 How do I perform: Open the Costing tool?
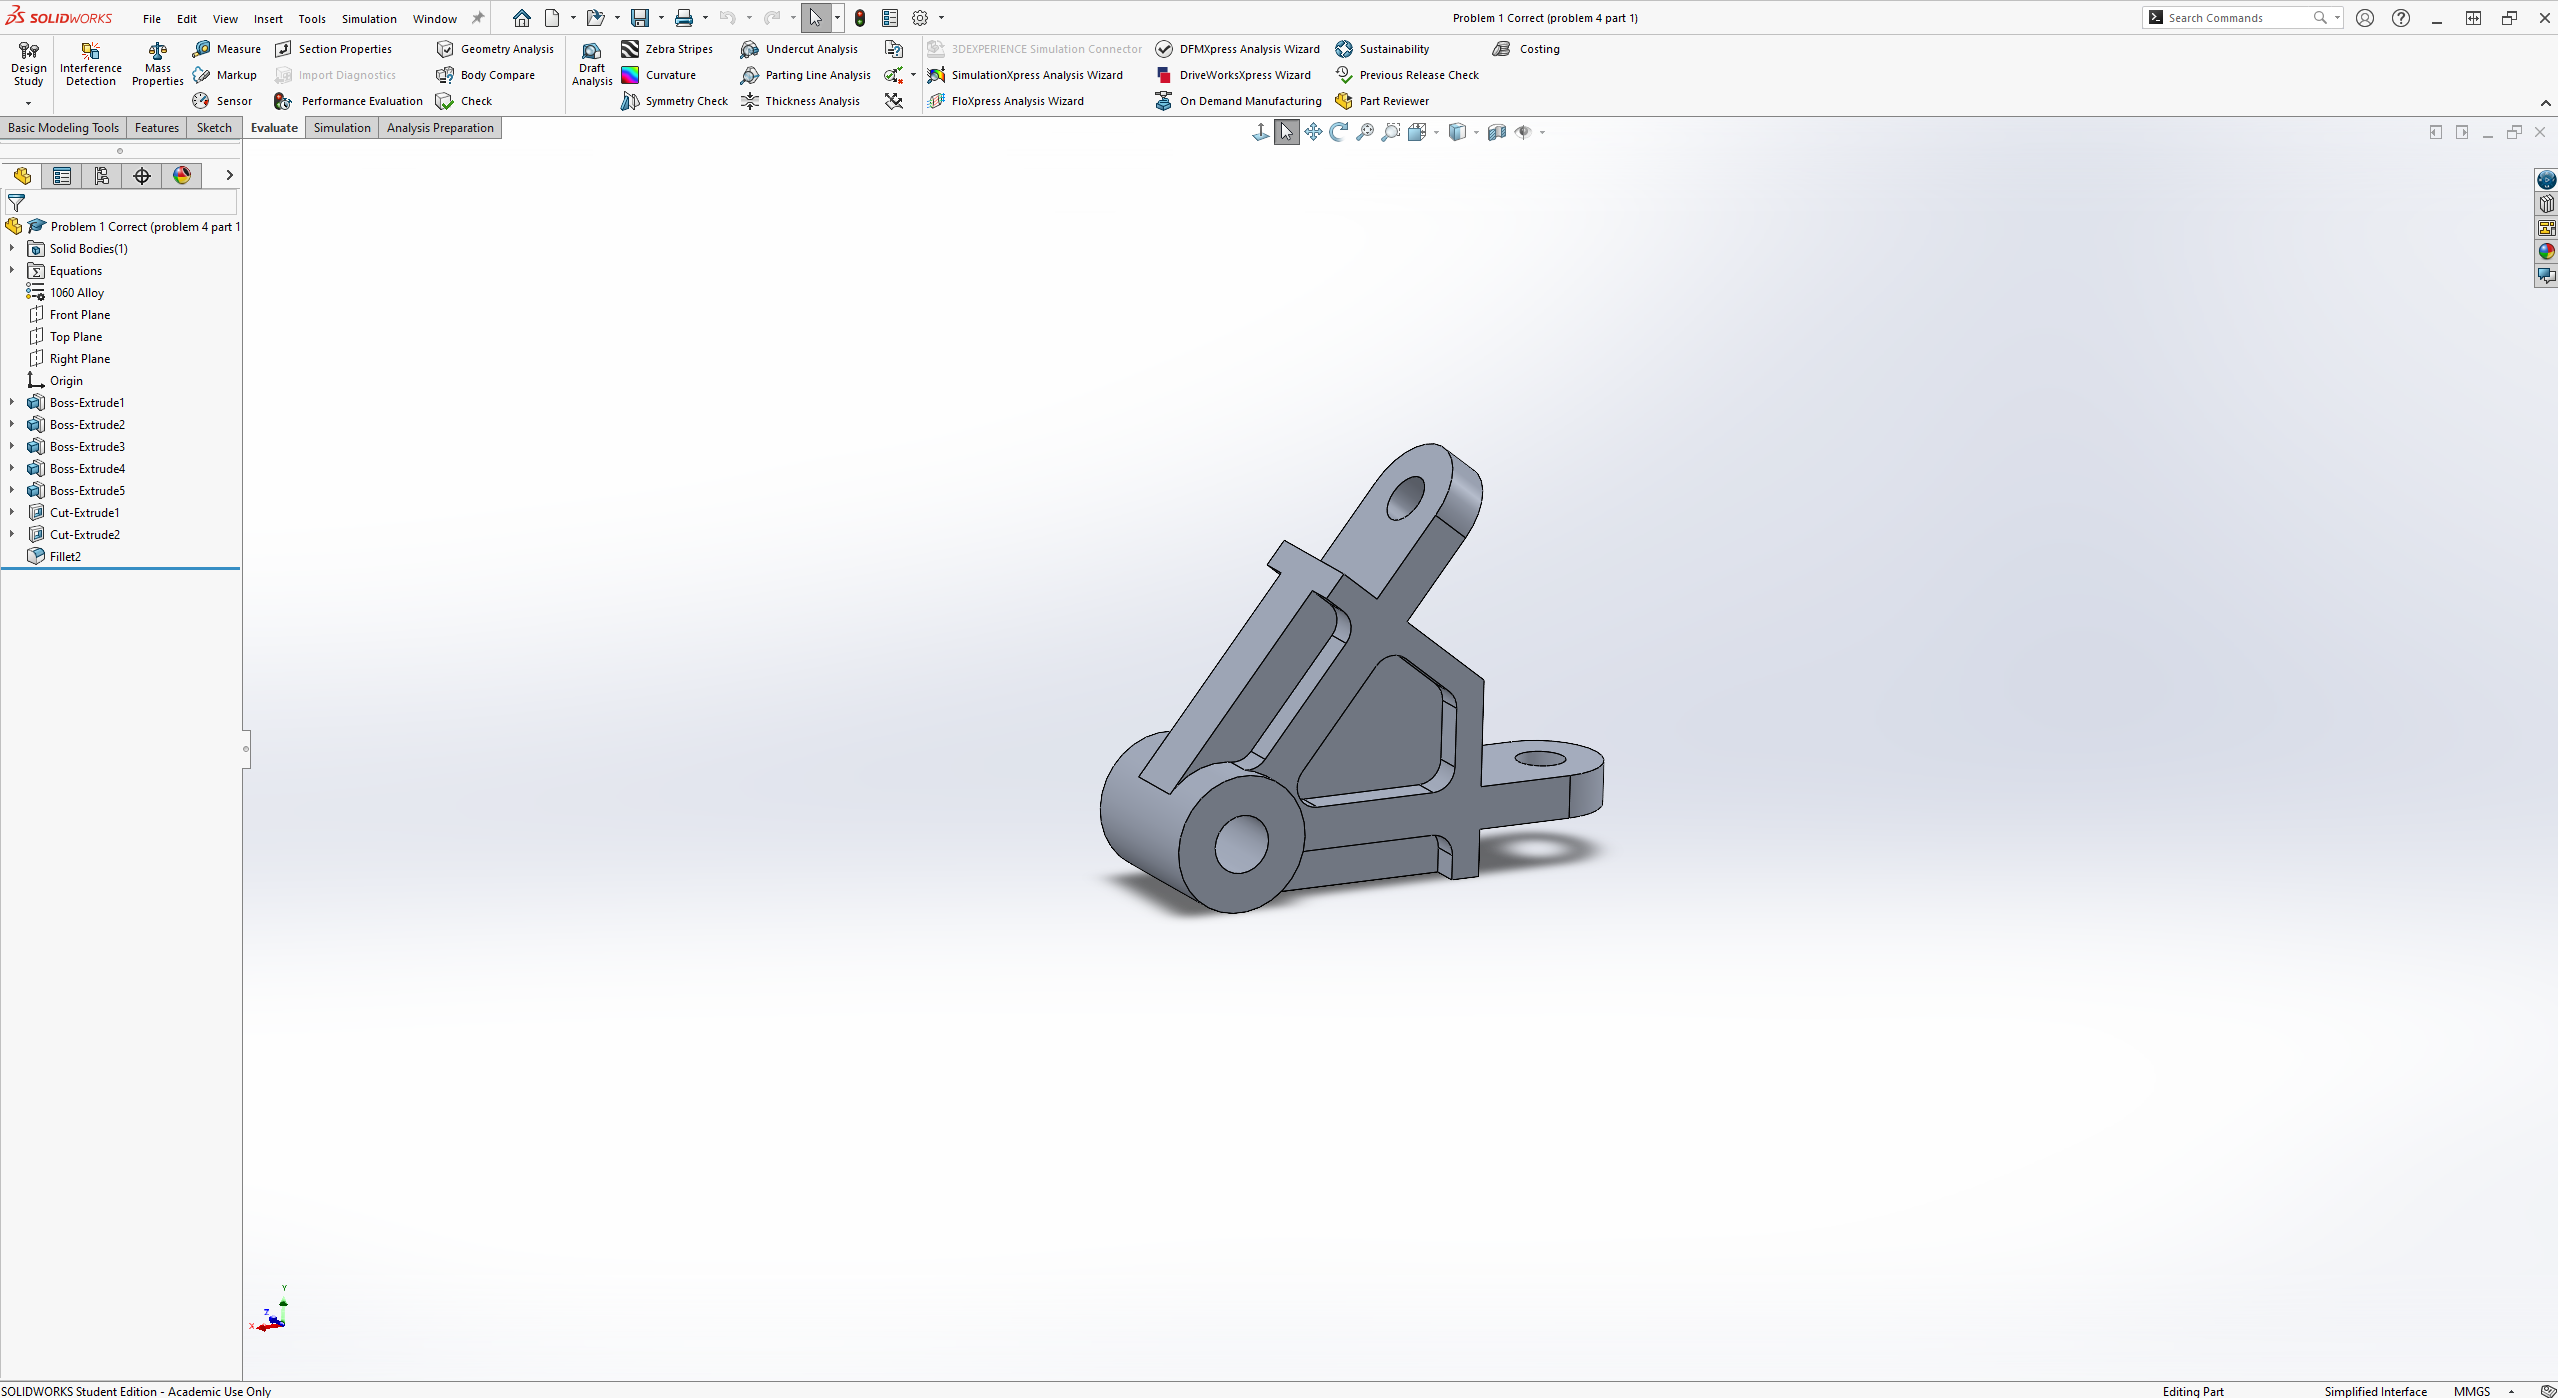1527,49
